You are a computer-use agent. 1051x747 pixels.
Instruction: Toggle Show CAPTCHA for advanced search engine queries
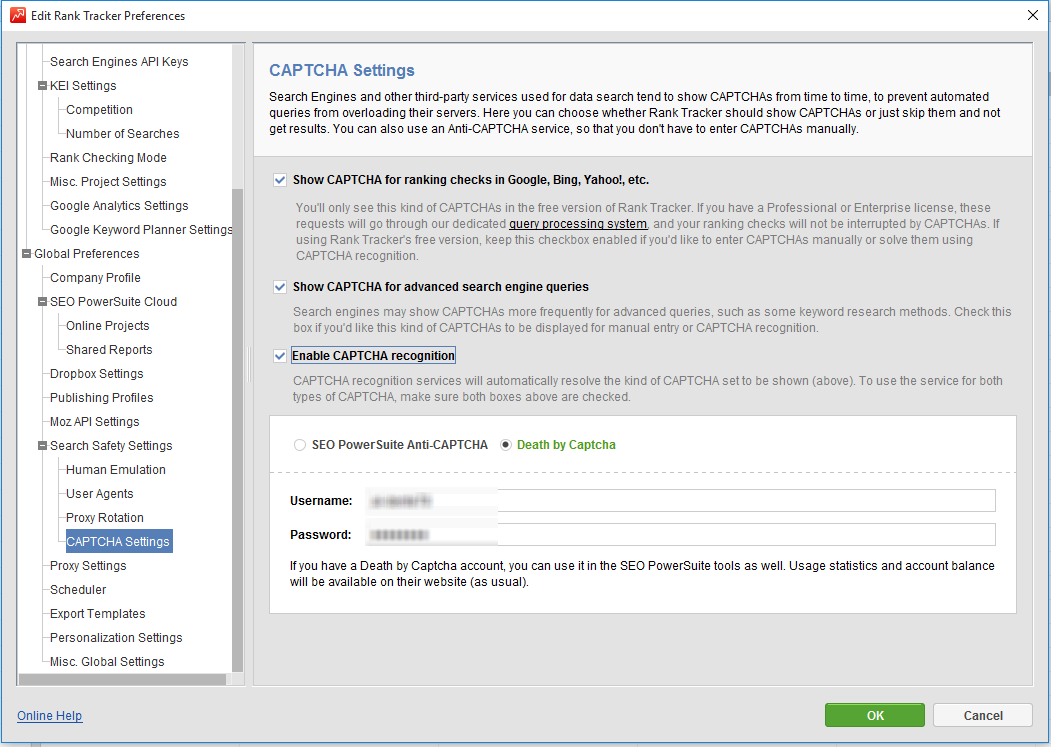click(x=280, y=287)
